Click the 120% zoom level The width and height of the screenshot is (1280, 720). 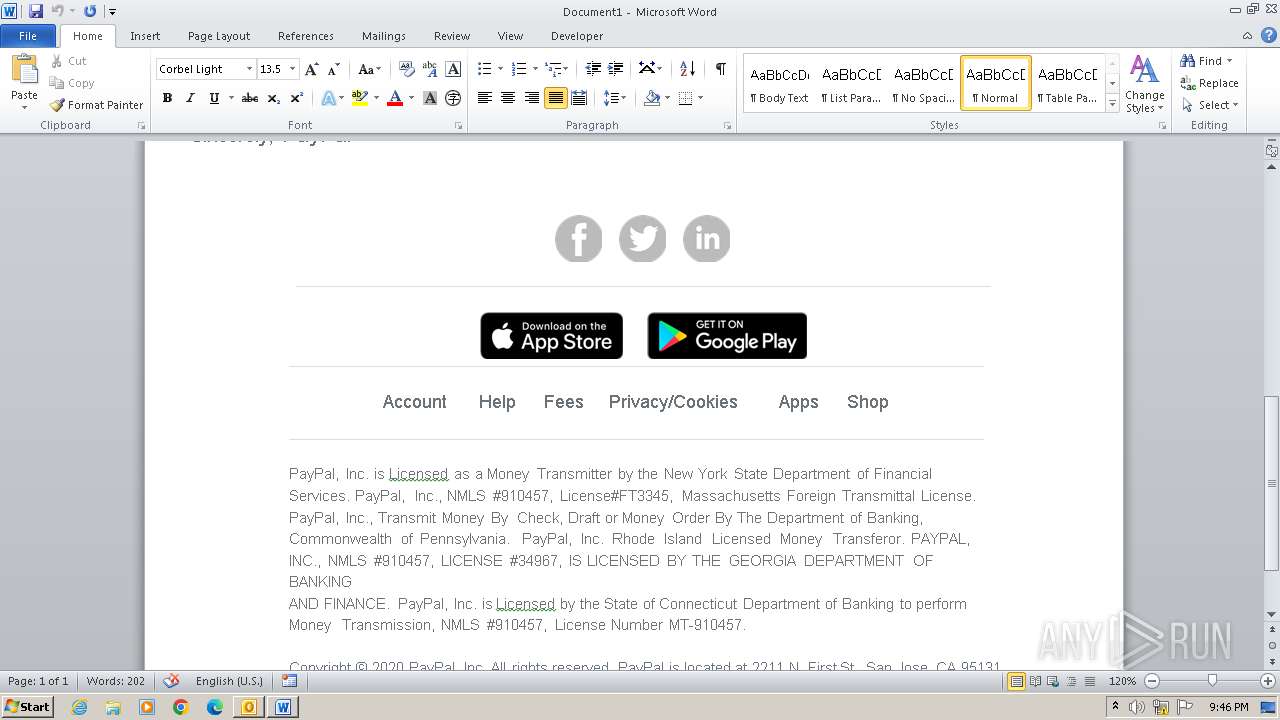pos(1122,681)
